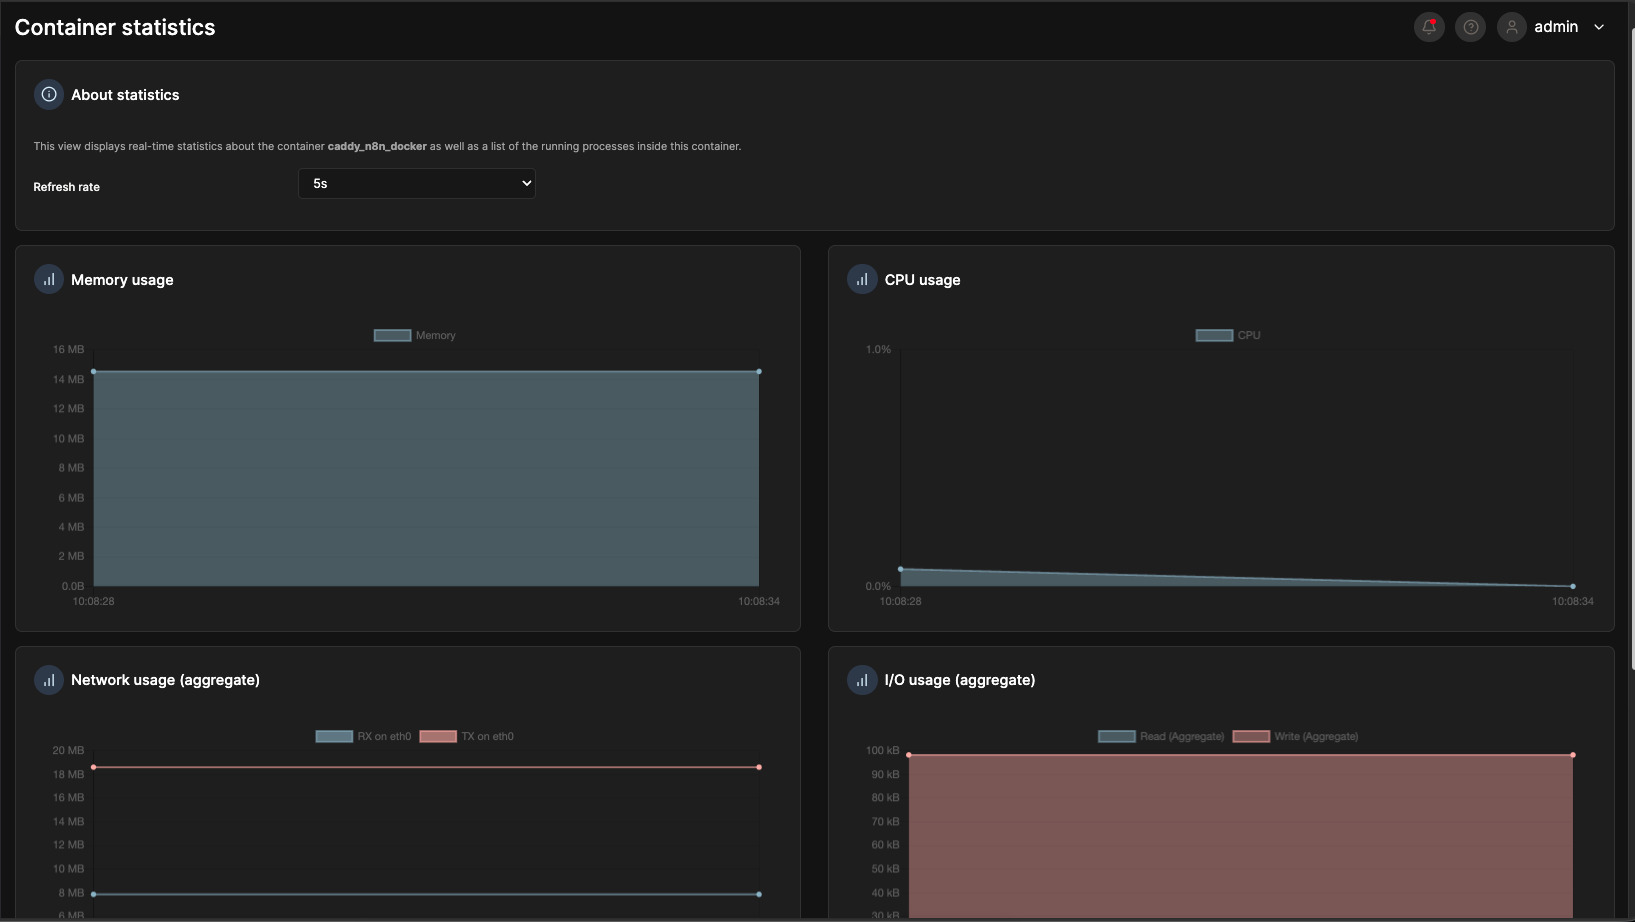The image size is (1635, 922).
Task: Click the Container statistics page title
Action: click(x=115, y=28)
